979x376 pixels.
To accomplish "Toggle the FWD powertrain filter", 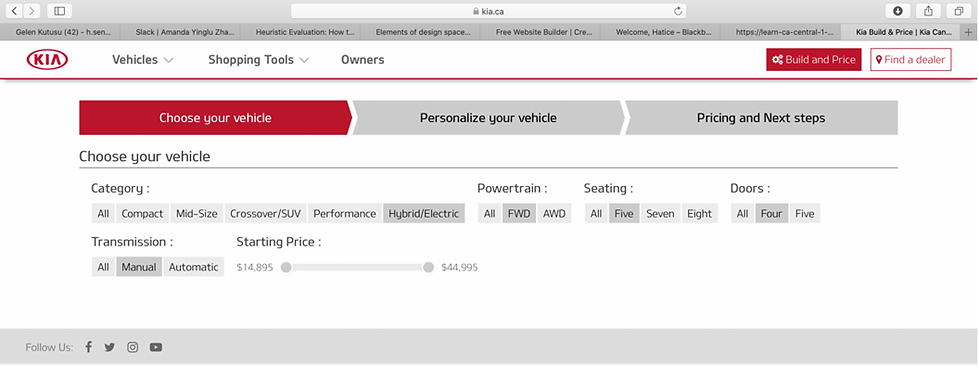I will coord(519,214).
